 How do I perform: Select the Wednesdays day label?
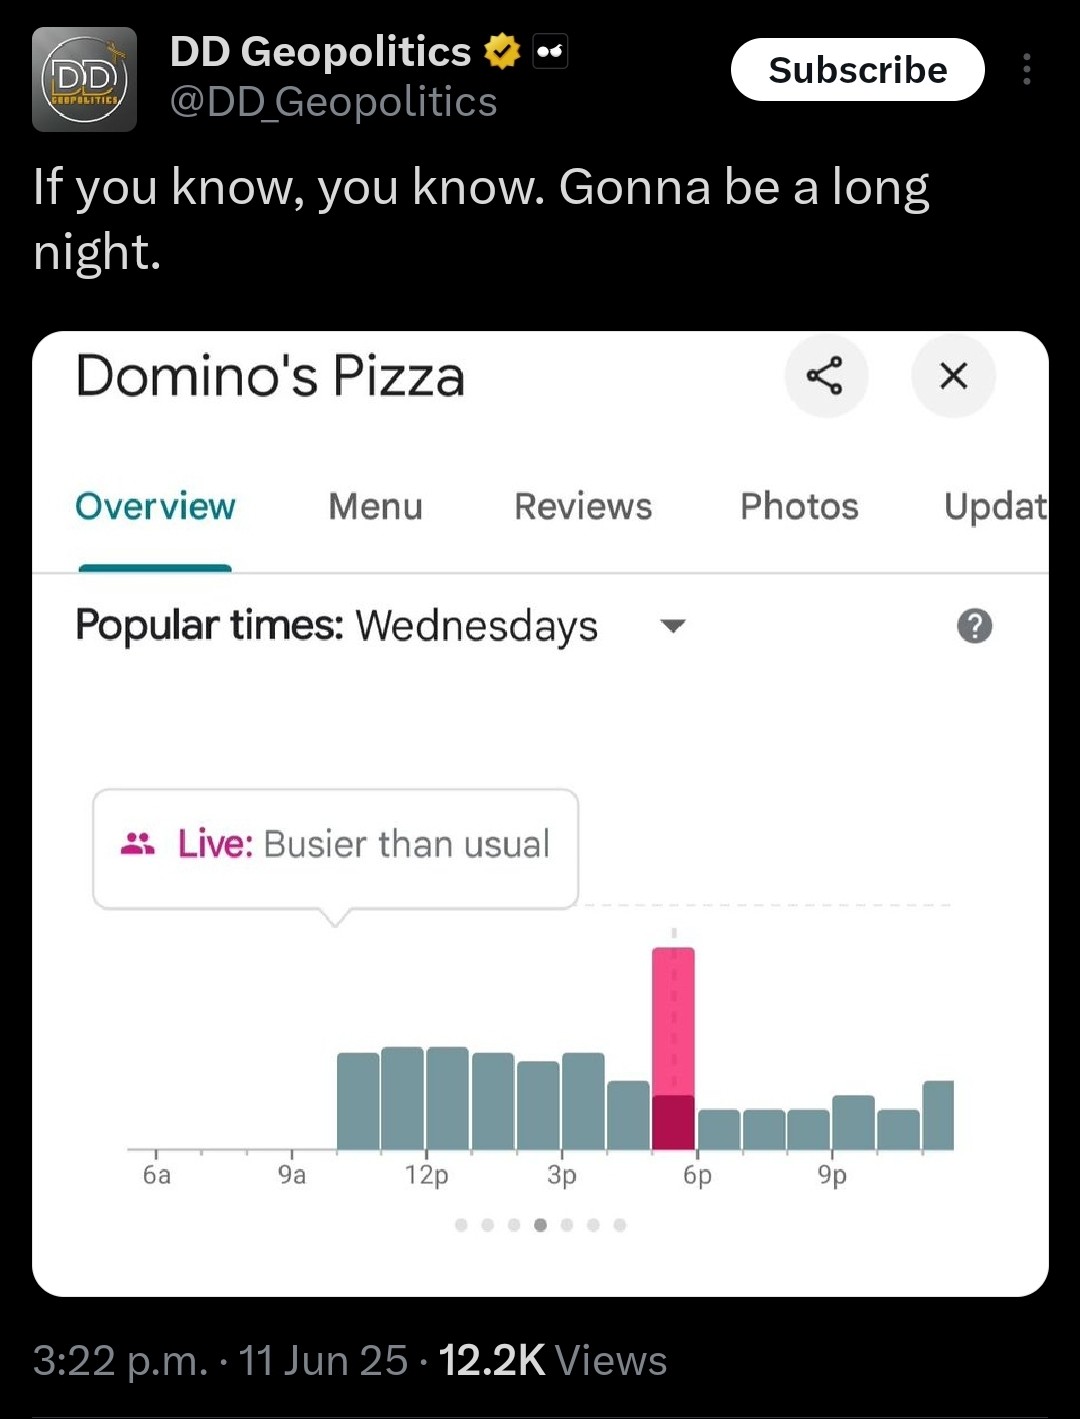click(476, 627)
